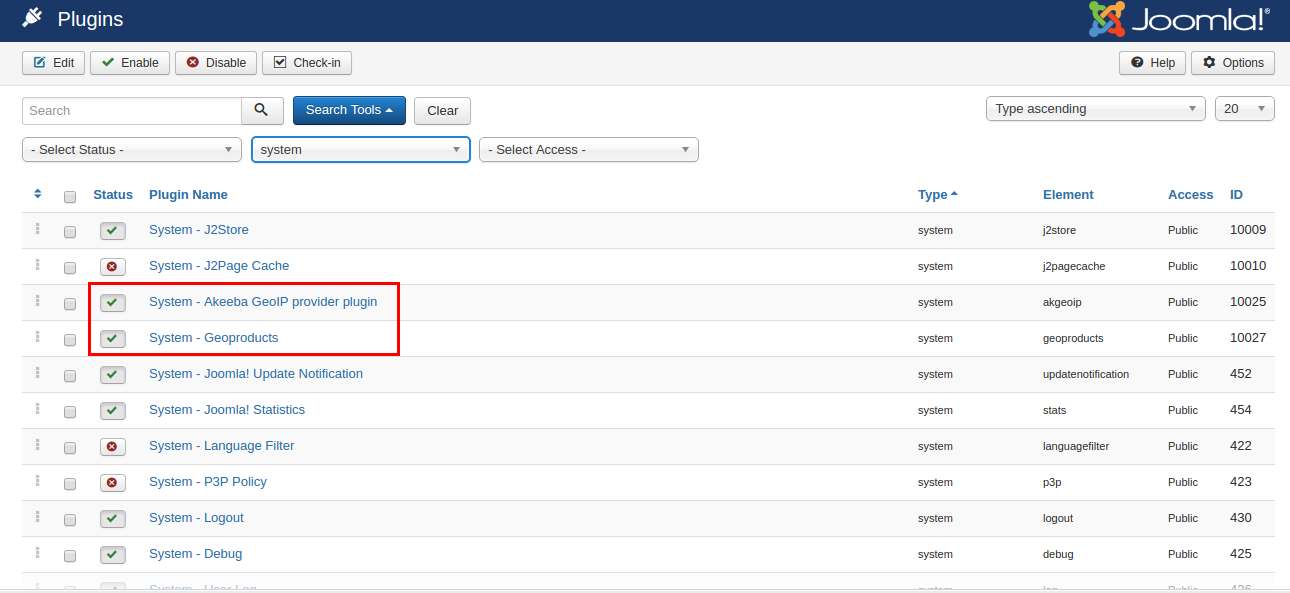1290x593 pixels.
Task: Click drag handle for Language Filter row
Action: click(x=38, y=445)
